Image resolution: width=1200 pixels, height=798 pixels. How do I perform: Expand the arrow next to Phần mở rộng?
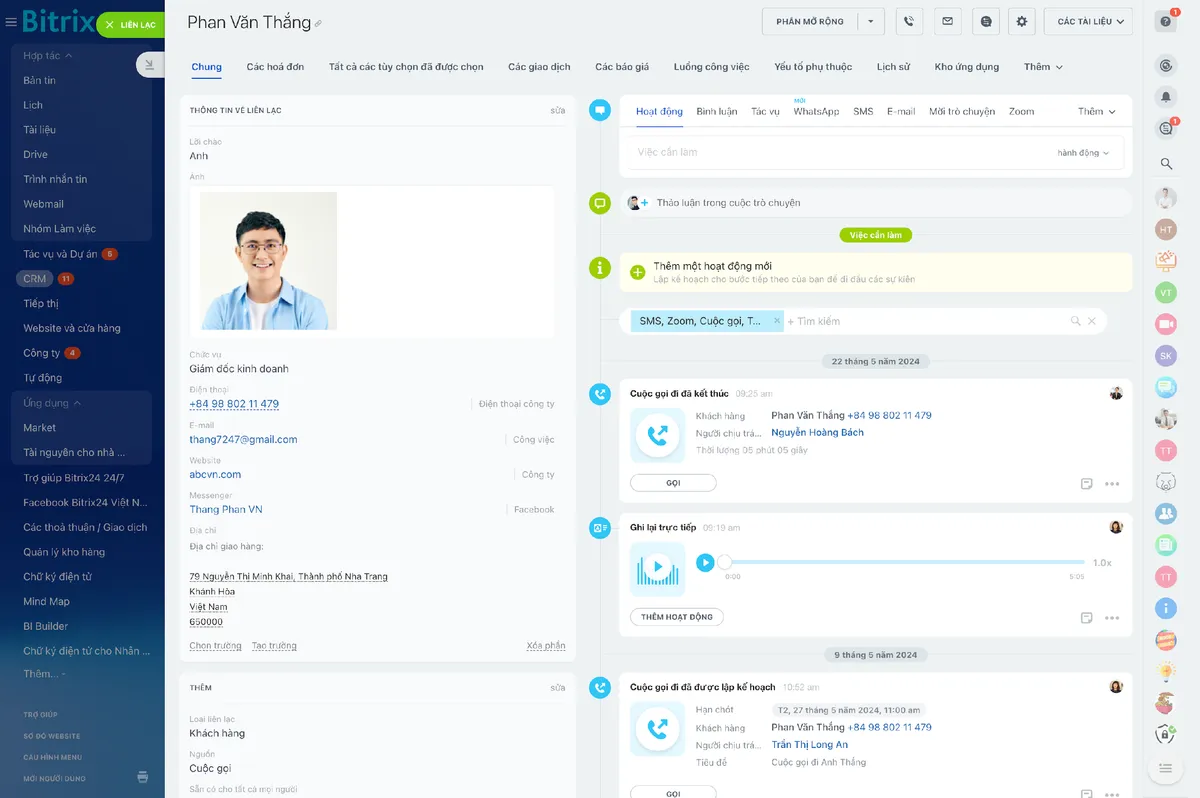871,21
